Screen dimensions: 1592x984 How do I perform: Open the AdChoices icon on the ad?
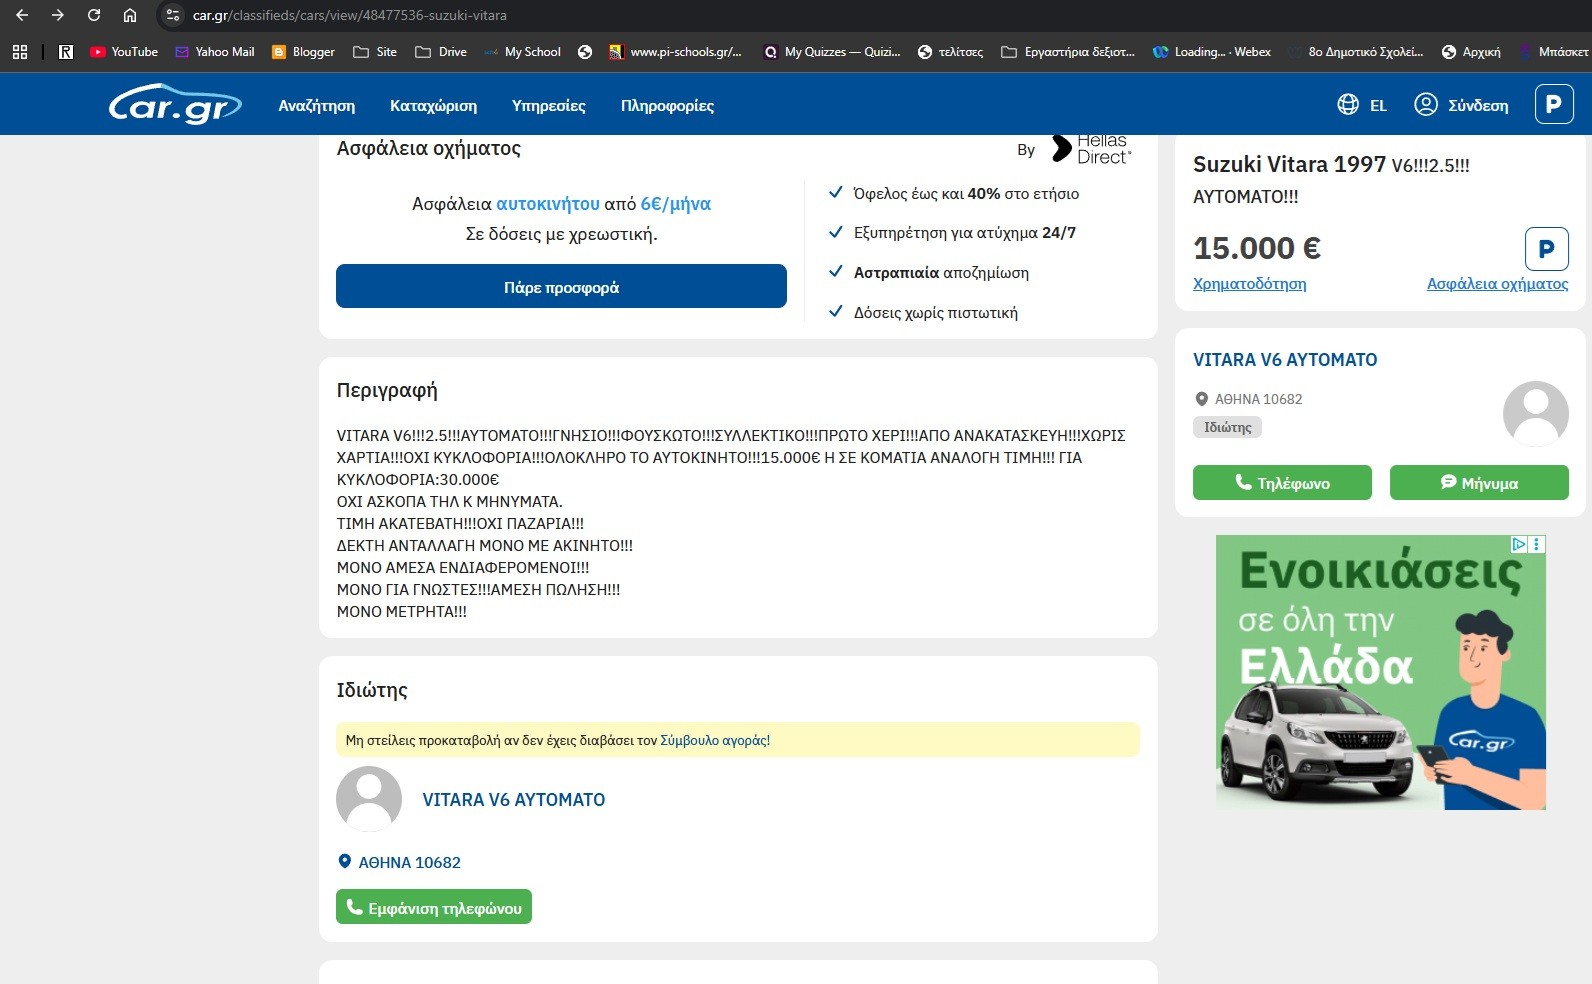coord(1519,544)
